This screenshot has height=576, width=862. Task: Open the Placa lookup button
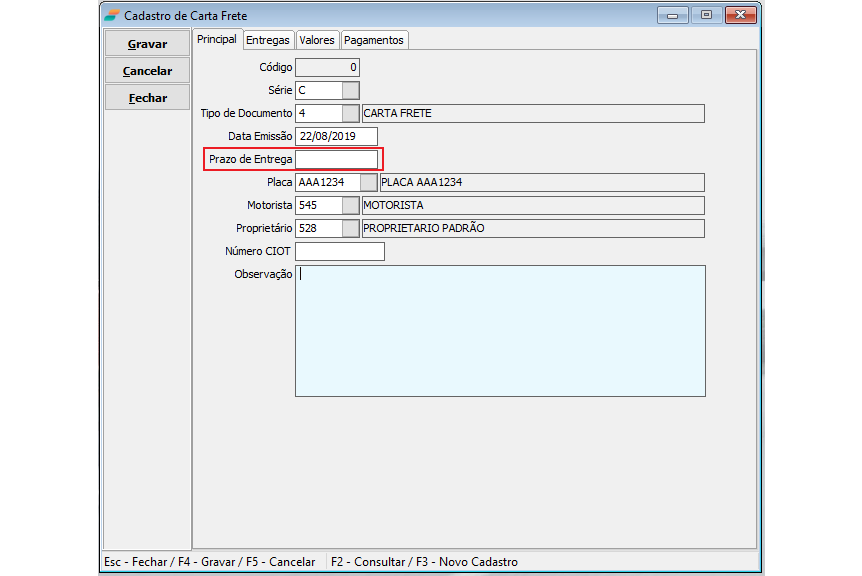369,183
